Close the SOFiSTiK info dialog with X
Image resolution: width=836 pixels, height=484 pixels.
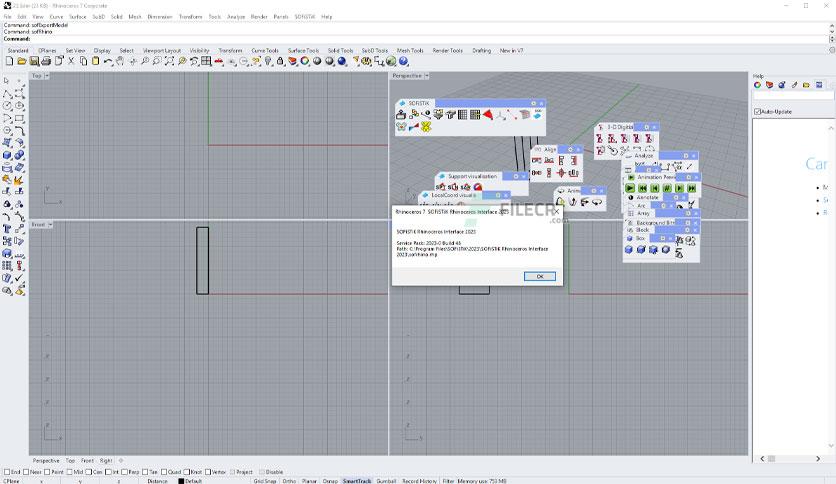click(x=556, y=212)
